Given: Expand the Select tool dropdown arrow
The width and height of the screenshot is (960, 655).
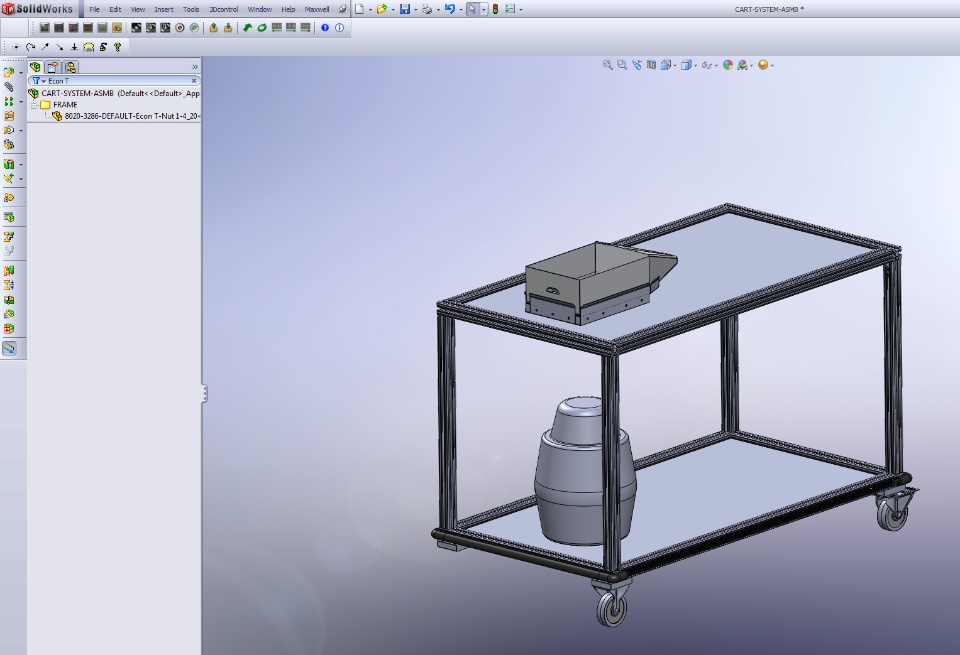Looking at the screenshot, I should pyautogui.click(x=484, y=10).
